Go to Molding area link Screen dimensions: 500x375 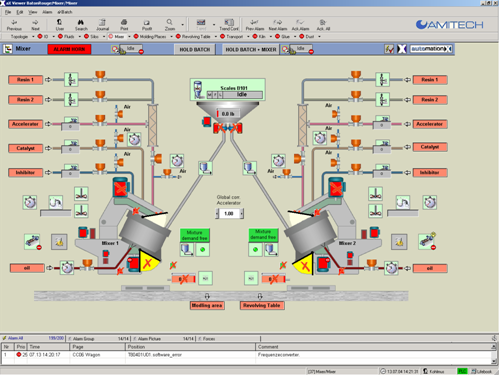pyautogui.click(x=207, y=305)
